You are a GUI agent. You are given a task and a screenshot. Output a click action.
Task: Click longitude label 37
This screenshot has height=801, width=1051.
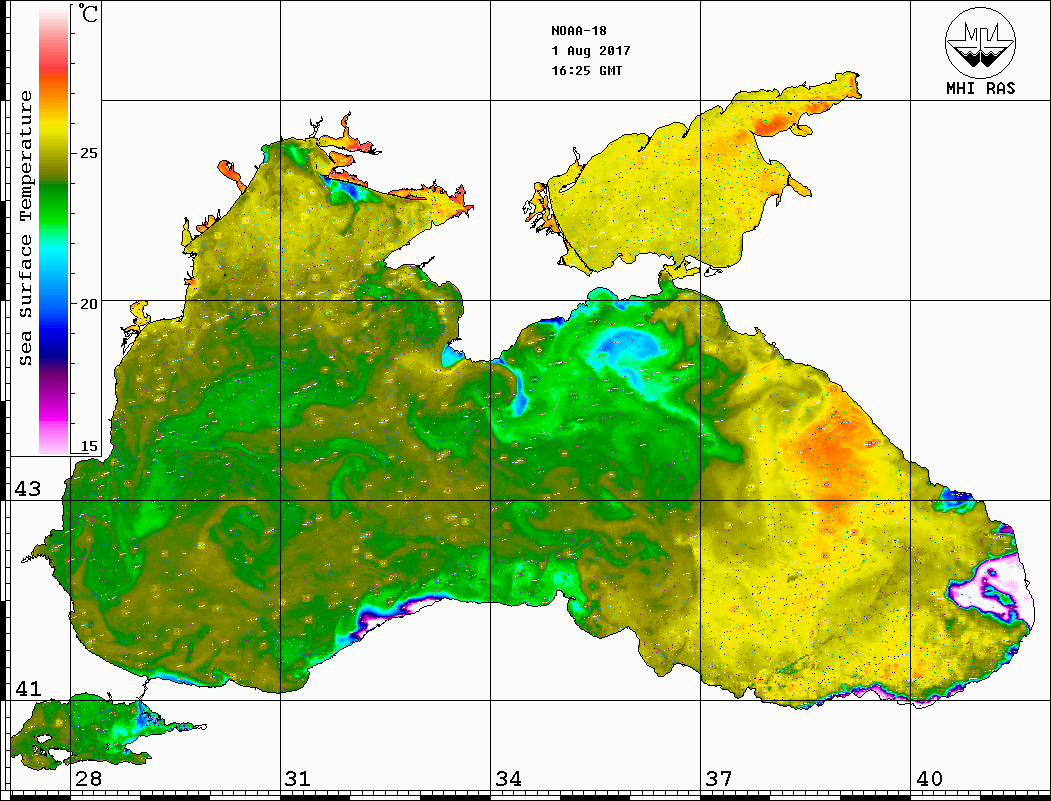point(719,778)
